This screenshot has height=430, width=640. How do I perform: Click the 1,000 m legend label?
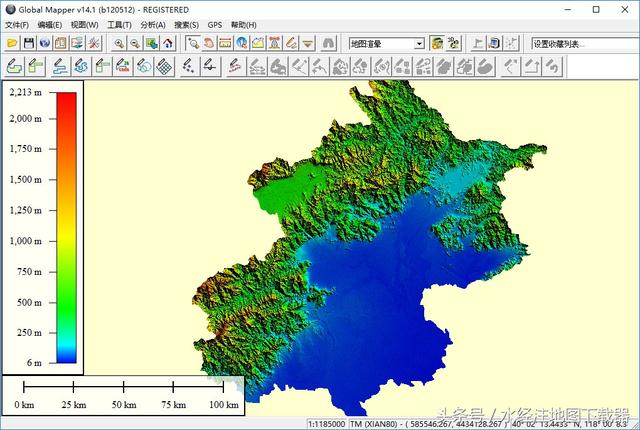26,241
